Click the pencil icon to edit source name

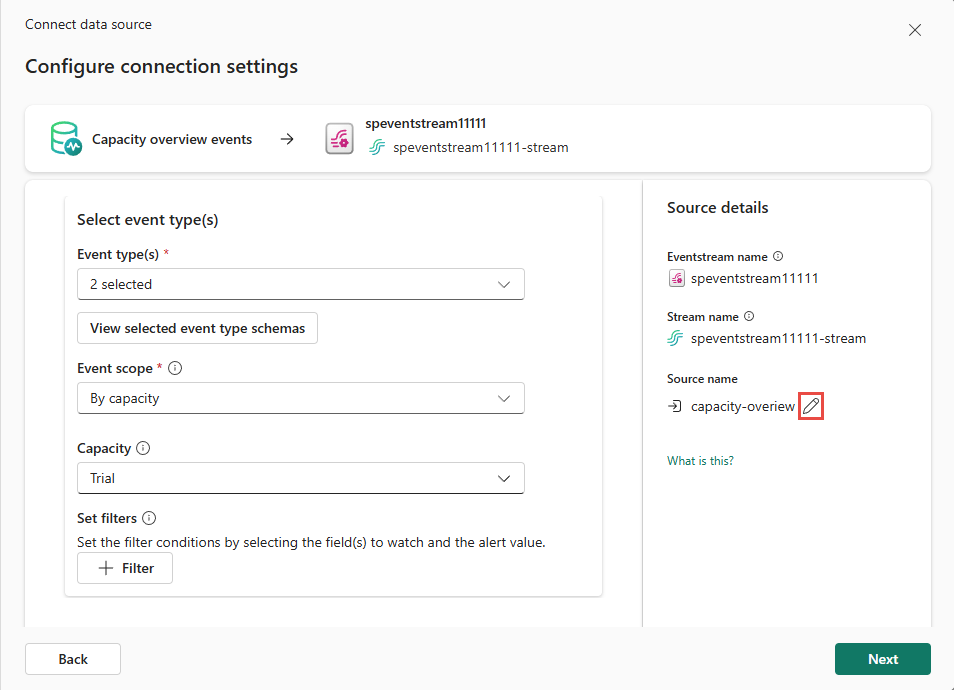point(811,406)
